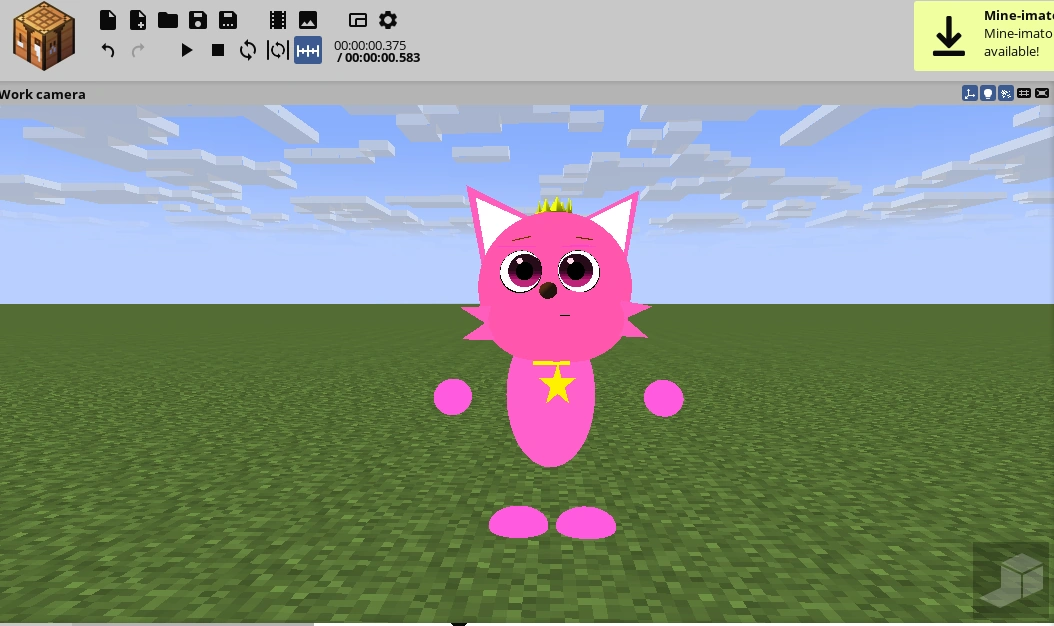Save the current project
This screenshot has width=1054, height=626.
pos(199,19)
